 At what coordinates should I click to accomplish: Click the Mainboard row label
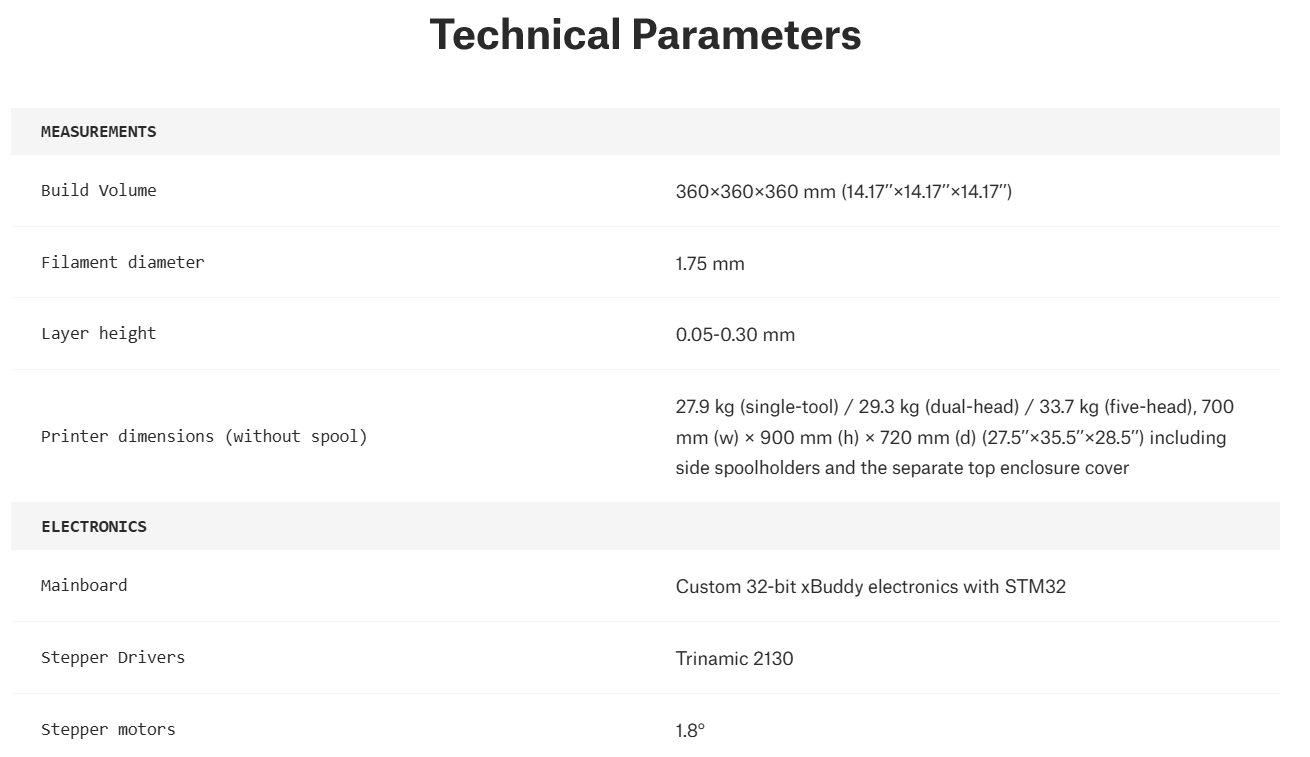(84, 585)
